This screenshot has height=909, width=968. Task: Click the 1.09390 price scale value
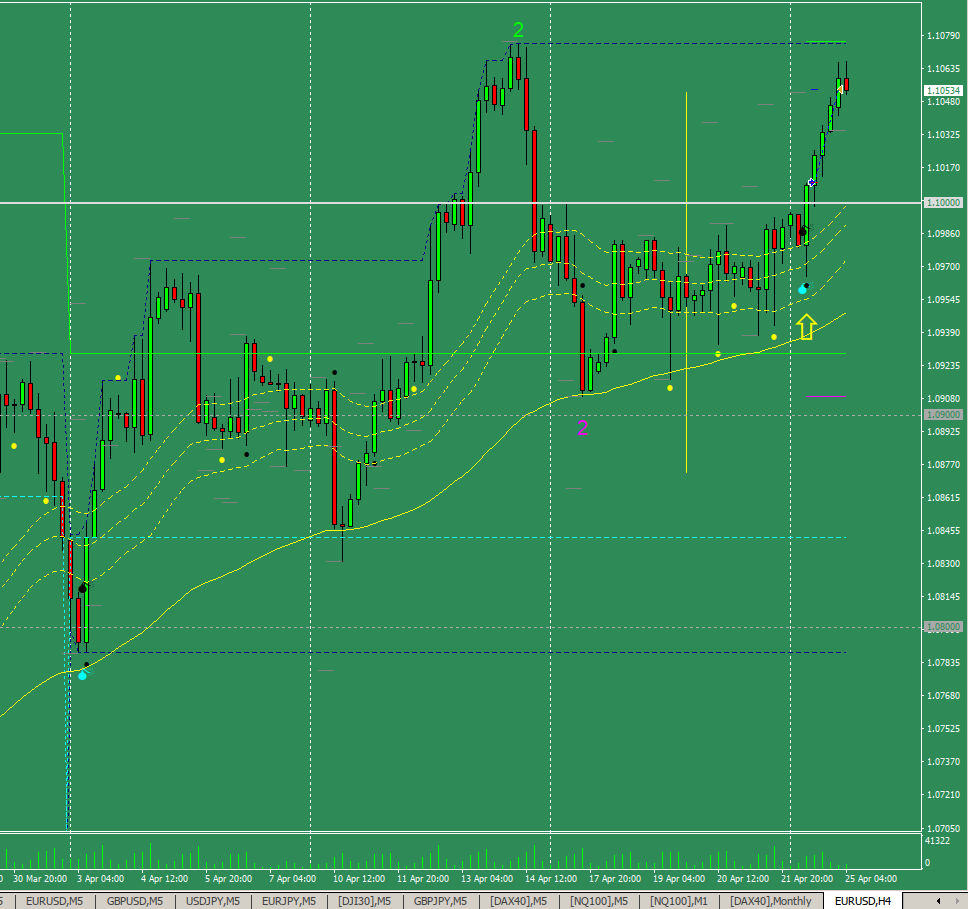(943, 333)
